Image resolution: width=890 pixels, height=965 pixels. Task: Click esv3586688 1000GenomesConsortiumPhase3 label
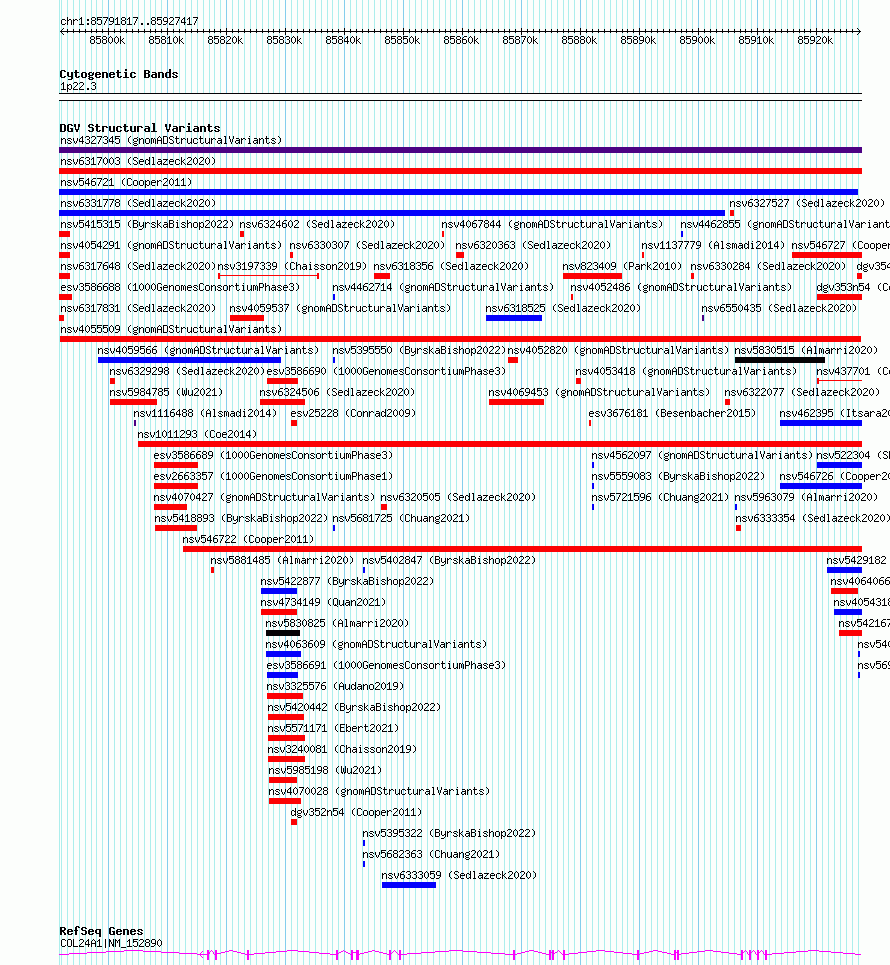[180, 287]
